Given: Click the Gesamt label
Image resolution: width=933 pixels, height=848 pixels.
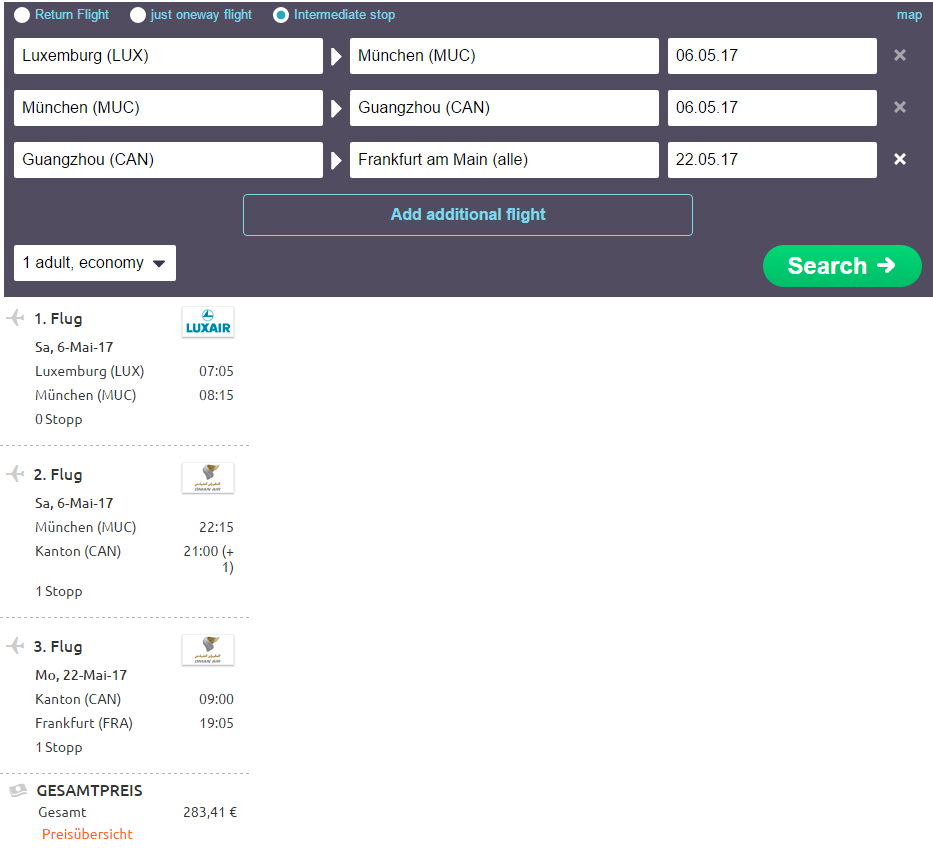Looking at the screenshot, I should tap(62, 812).
